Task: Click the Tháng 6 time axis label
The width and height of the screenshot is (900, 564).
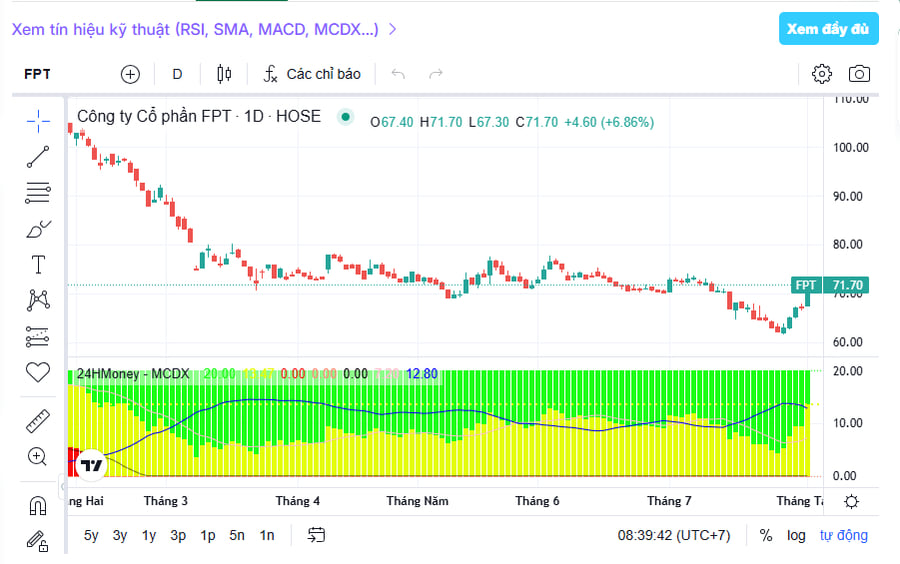Action: pyautogui.click(x=537, y=501)
